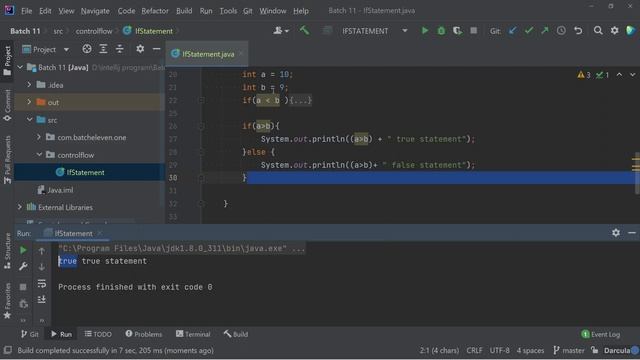Viewport: 640px width, 360px height.
Task: Expand External Libraries node
Action: [x=20, y=207]
